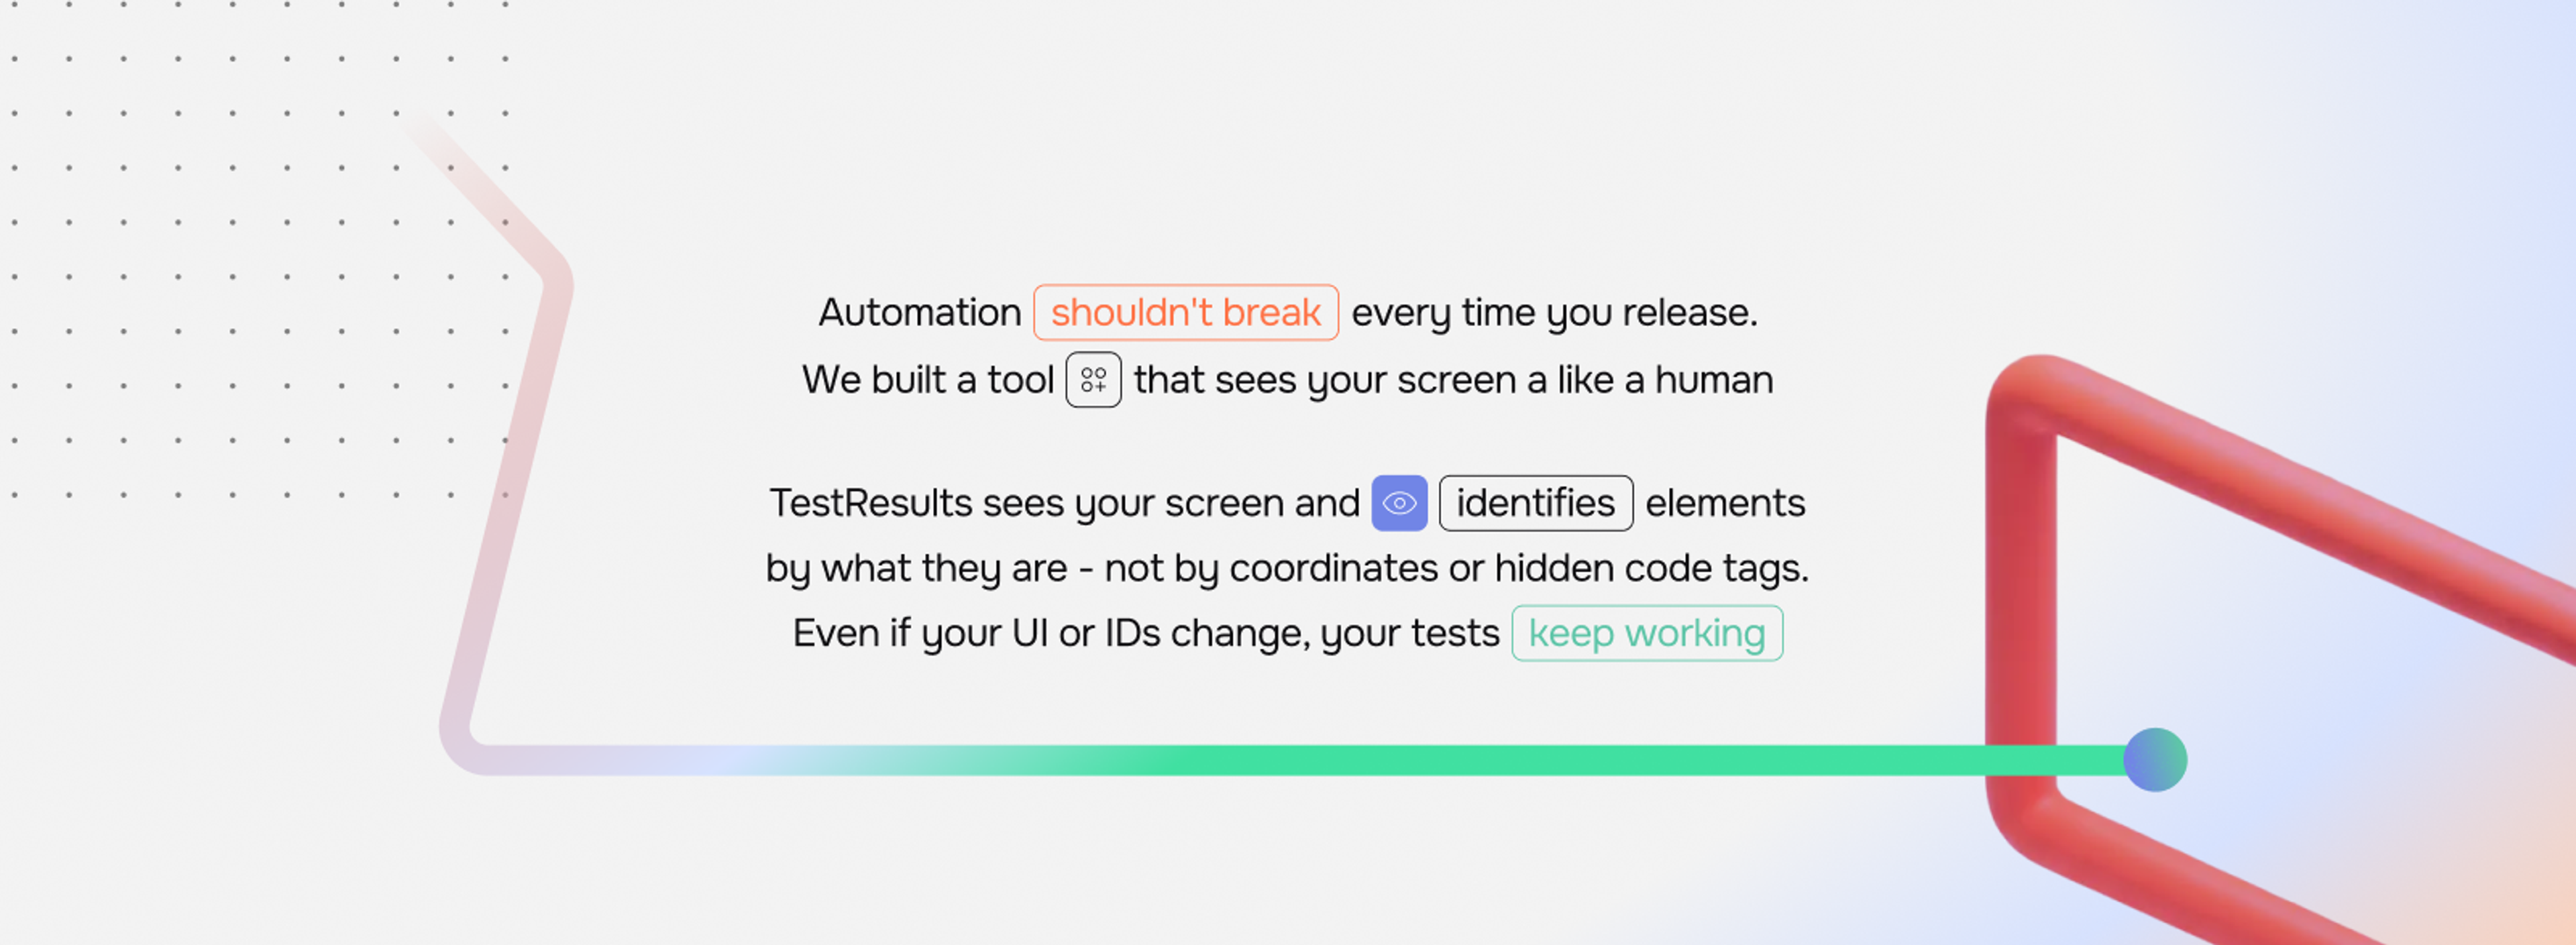Click the phrase "We built a tool"
This screenshot has height=945, width=2576.
tap(928, 380)
